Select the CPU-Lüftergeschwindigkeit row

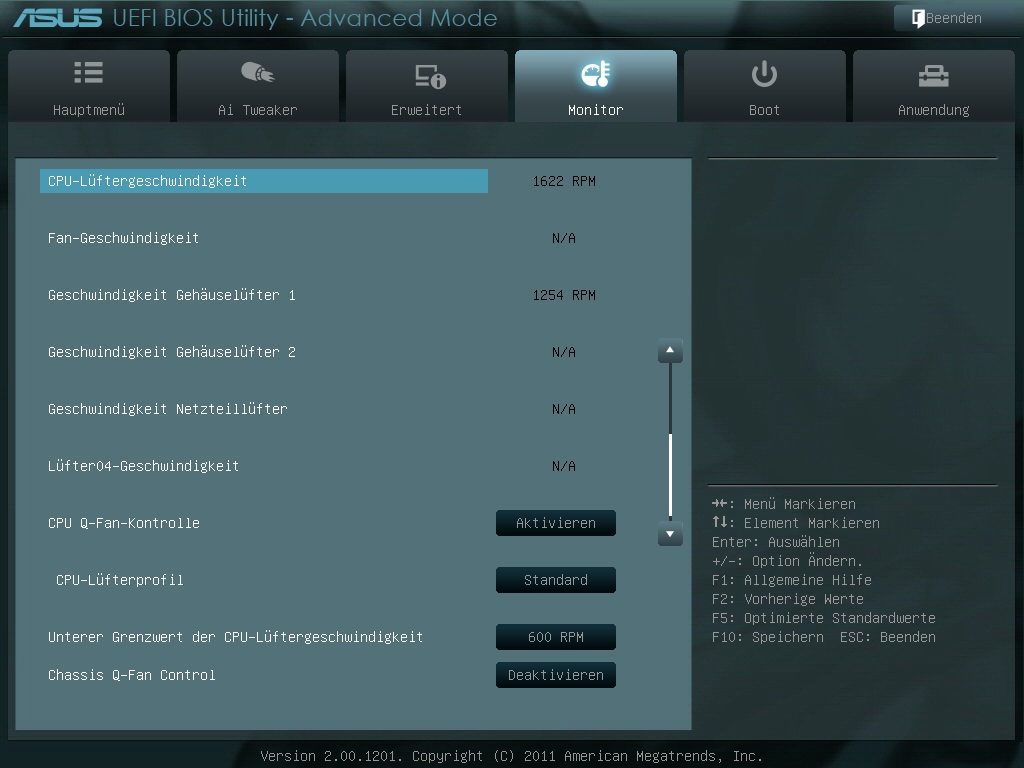[x=264, y=181]
